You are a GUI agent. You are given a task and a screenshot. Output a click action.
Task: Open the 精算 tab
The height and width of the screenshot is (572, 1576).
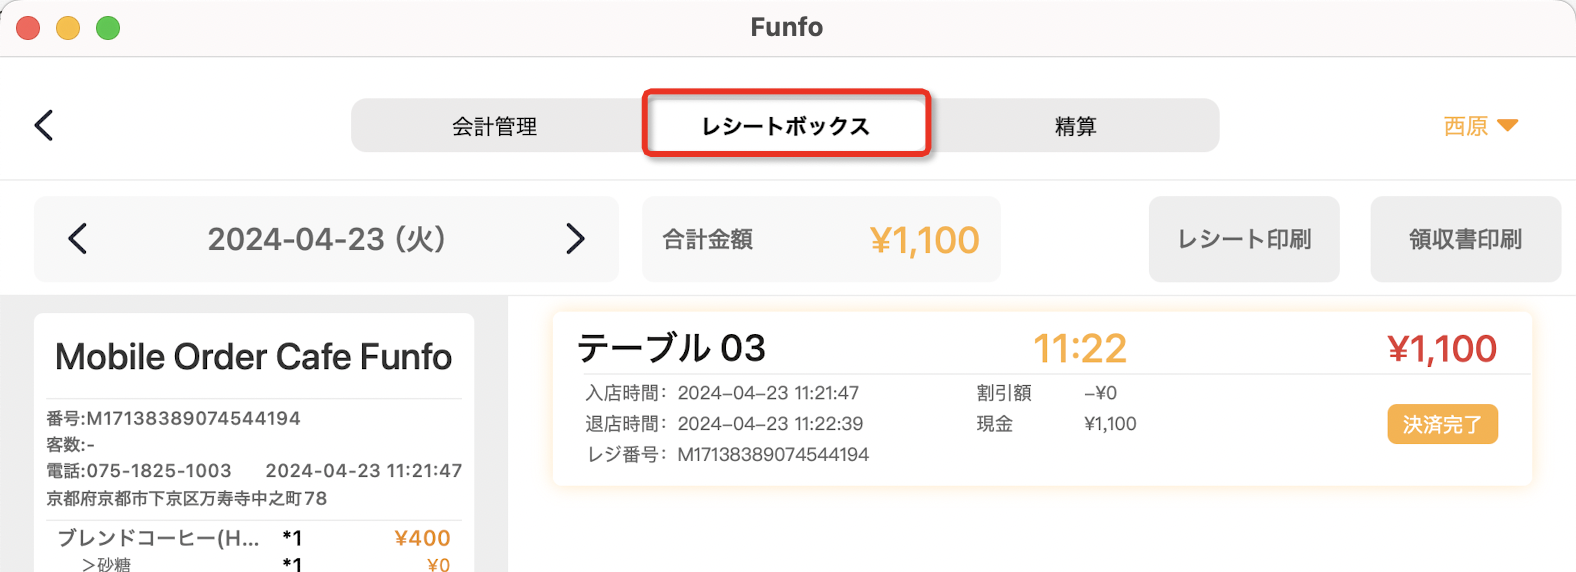coord(1076,126)
